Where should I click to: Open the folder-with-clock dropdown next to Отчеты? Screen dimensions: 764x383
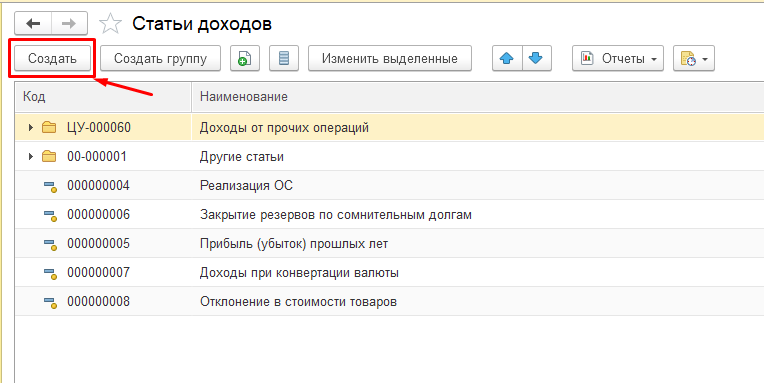point(694,58)
